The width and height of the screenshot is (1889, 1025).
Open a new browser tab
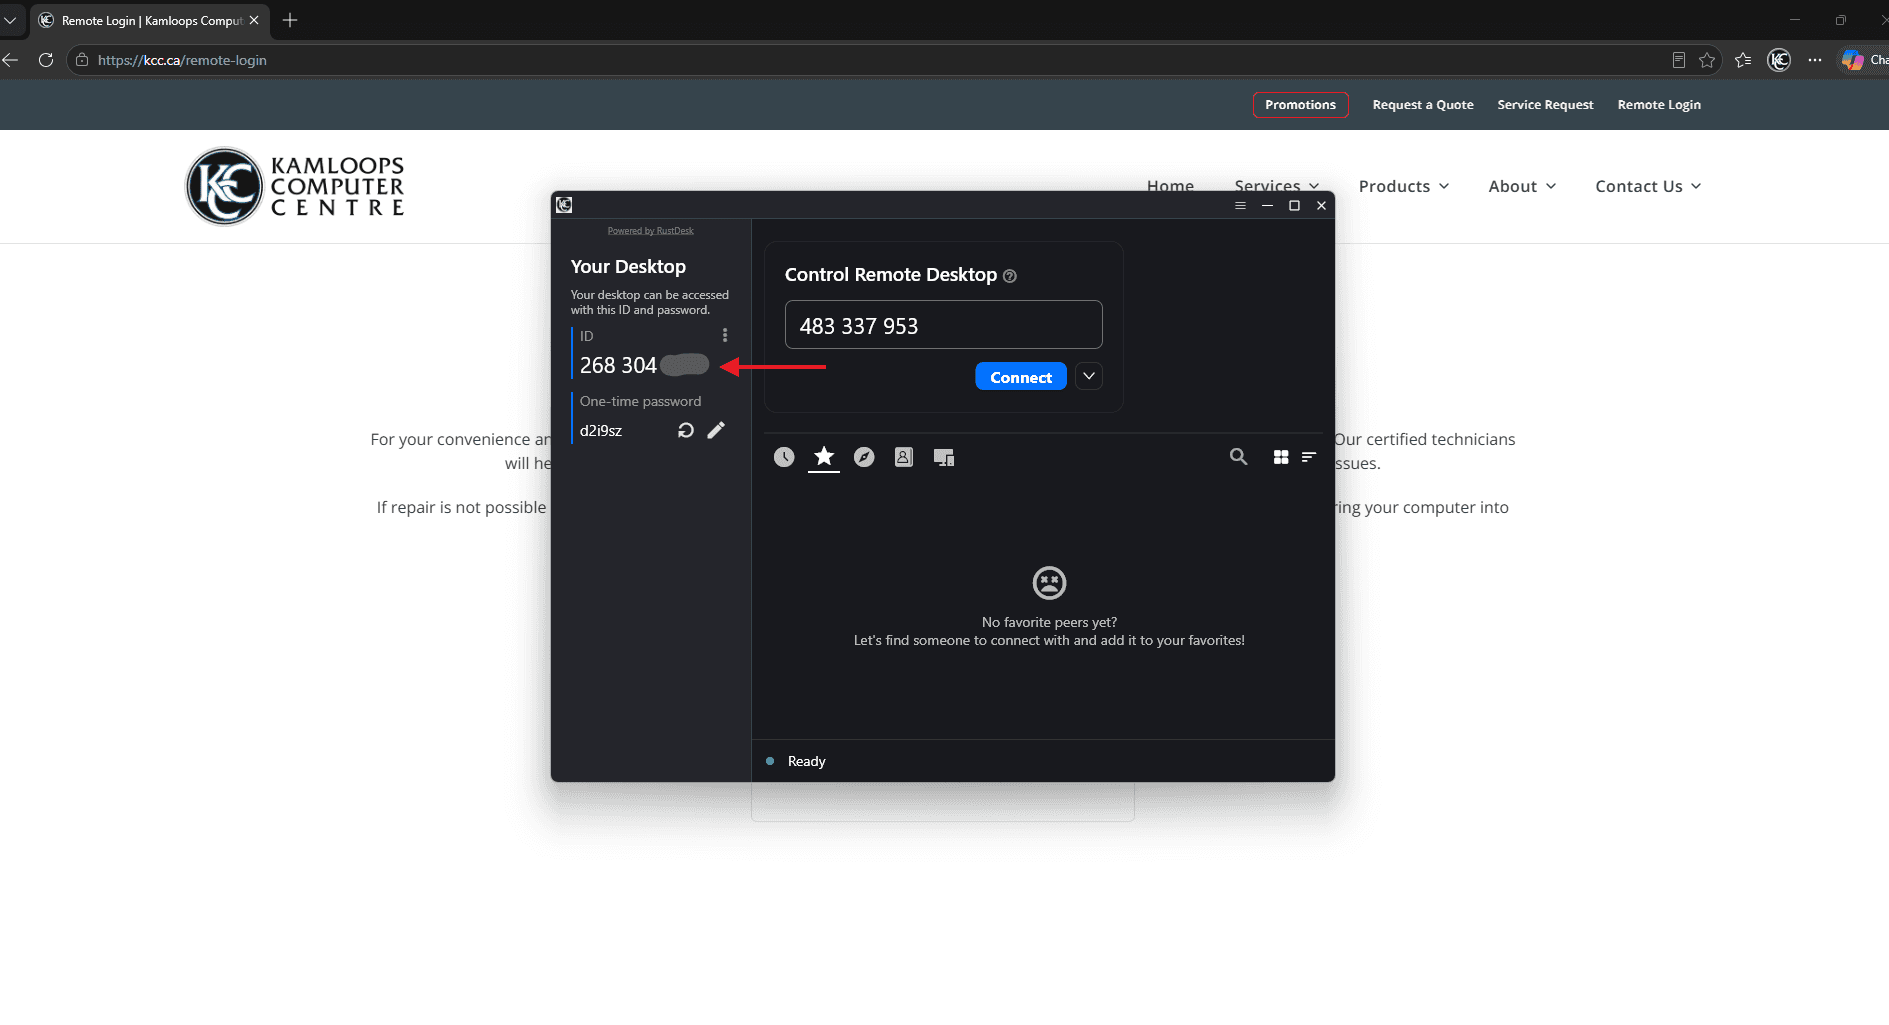290,20
